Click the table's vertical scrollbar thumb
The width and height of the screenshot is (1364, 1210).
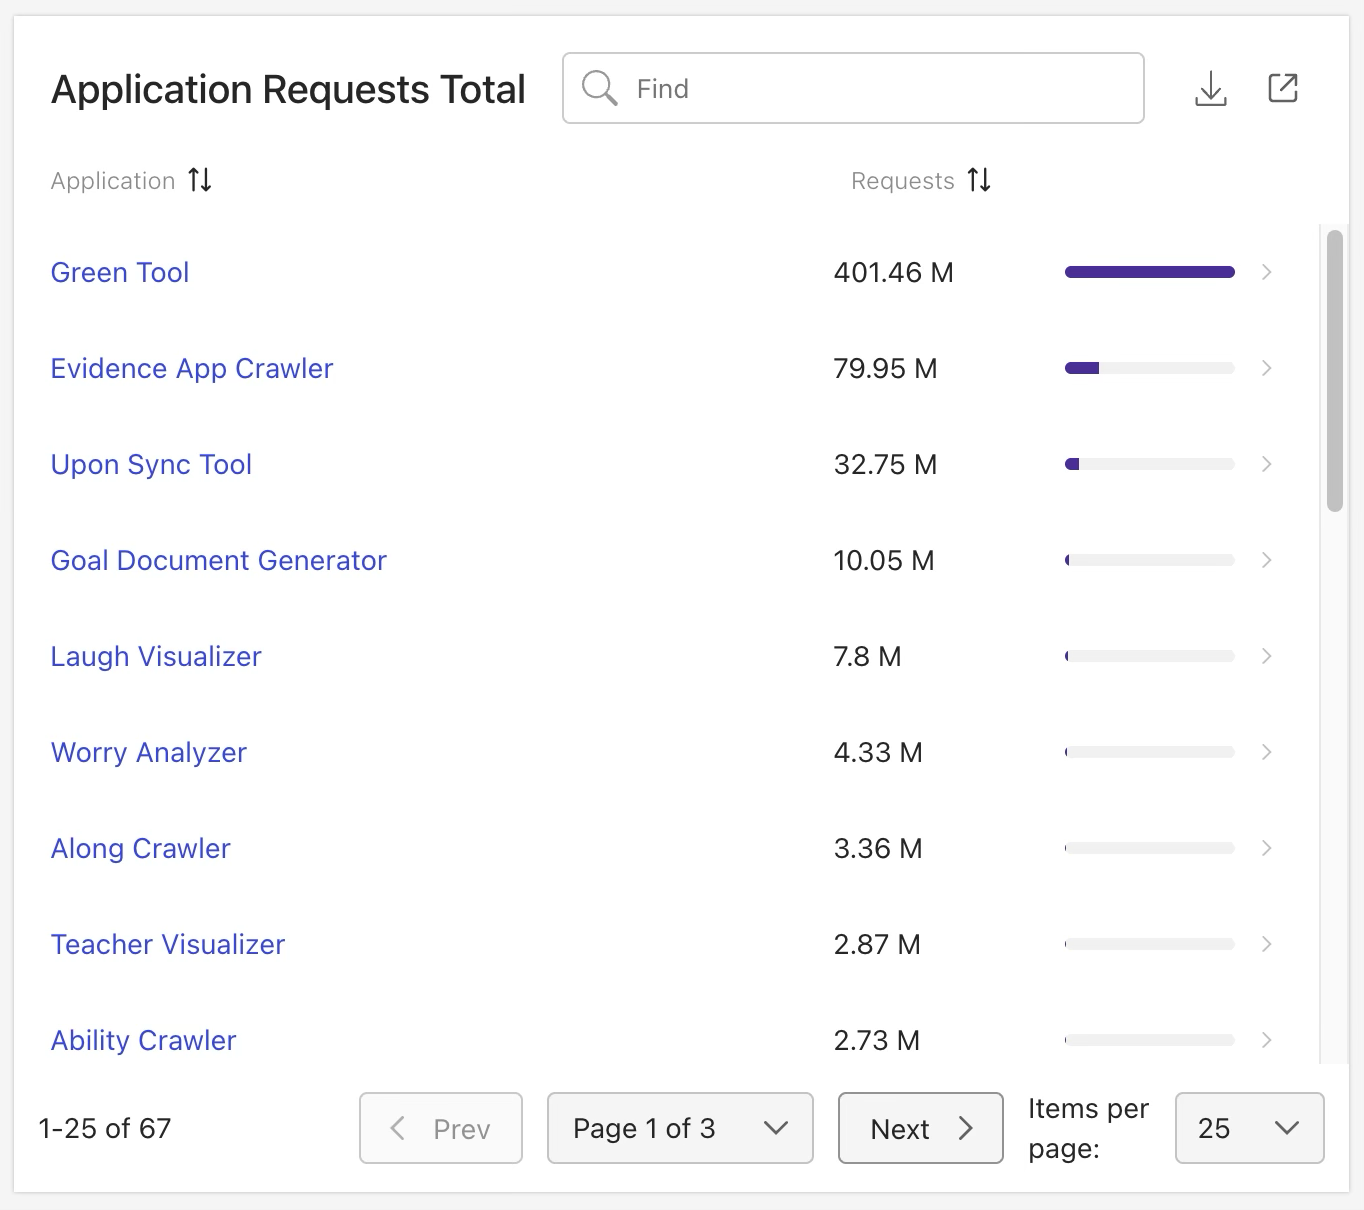click(x=1334, y=371)
